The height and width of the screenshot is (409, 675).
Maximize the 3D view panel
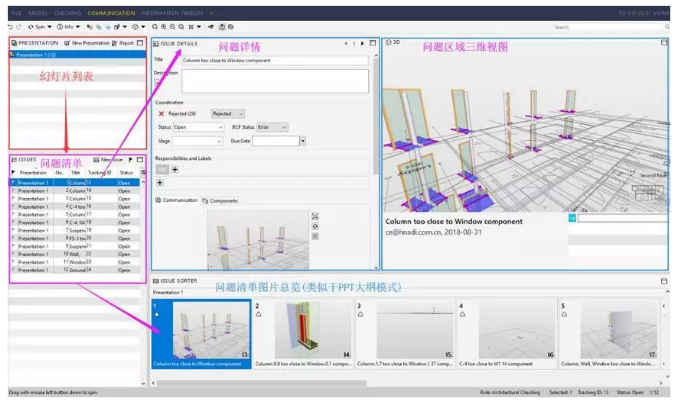coord(664,42)
